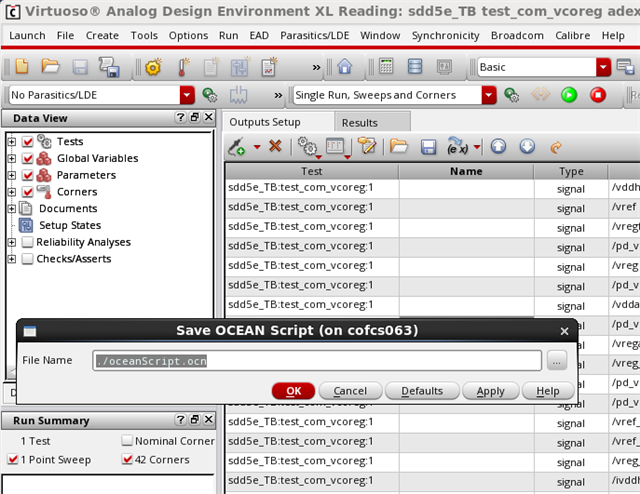Move output up with the up arrow icon

click(x=498, y=146)
